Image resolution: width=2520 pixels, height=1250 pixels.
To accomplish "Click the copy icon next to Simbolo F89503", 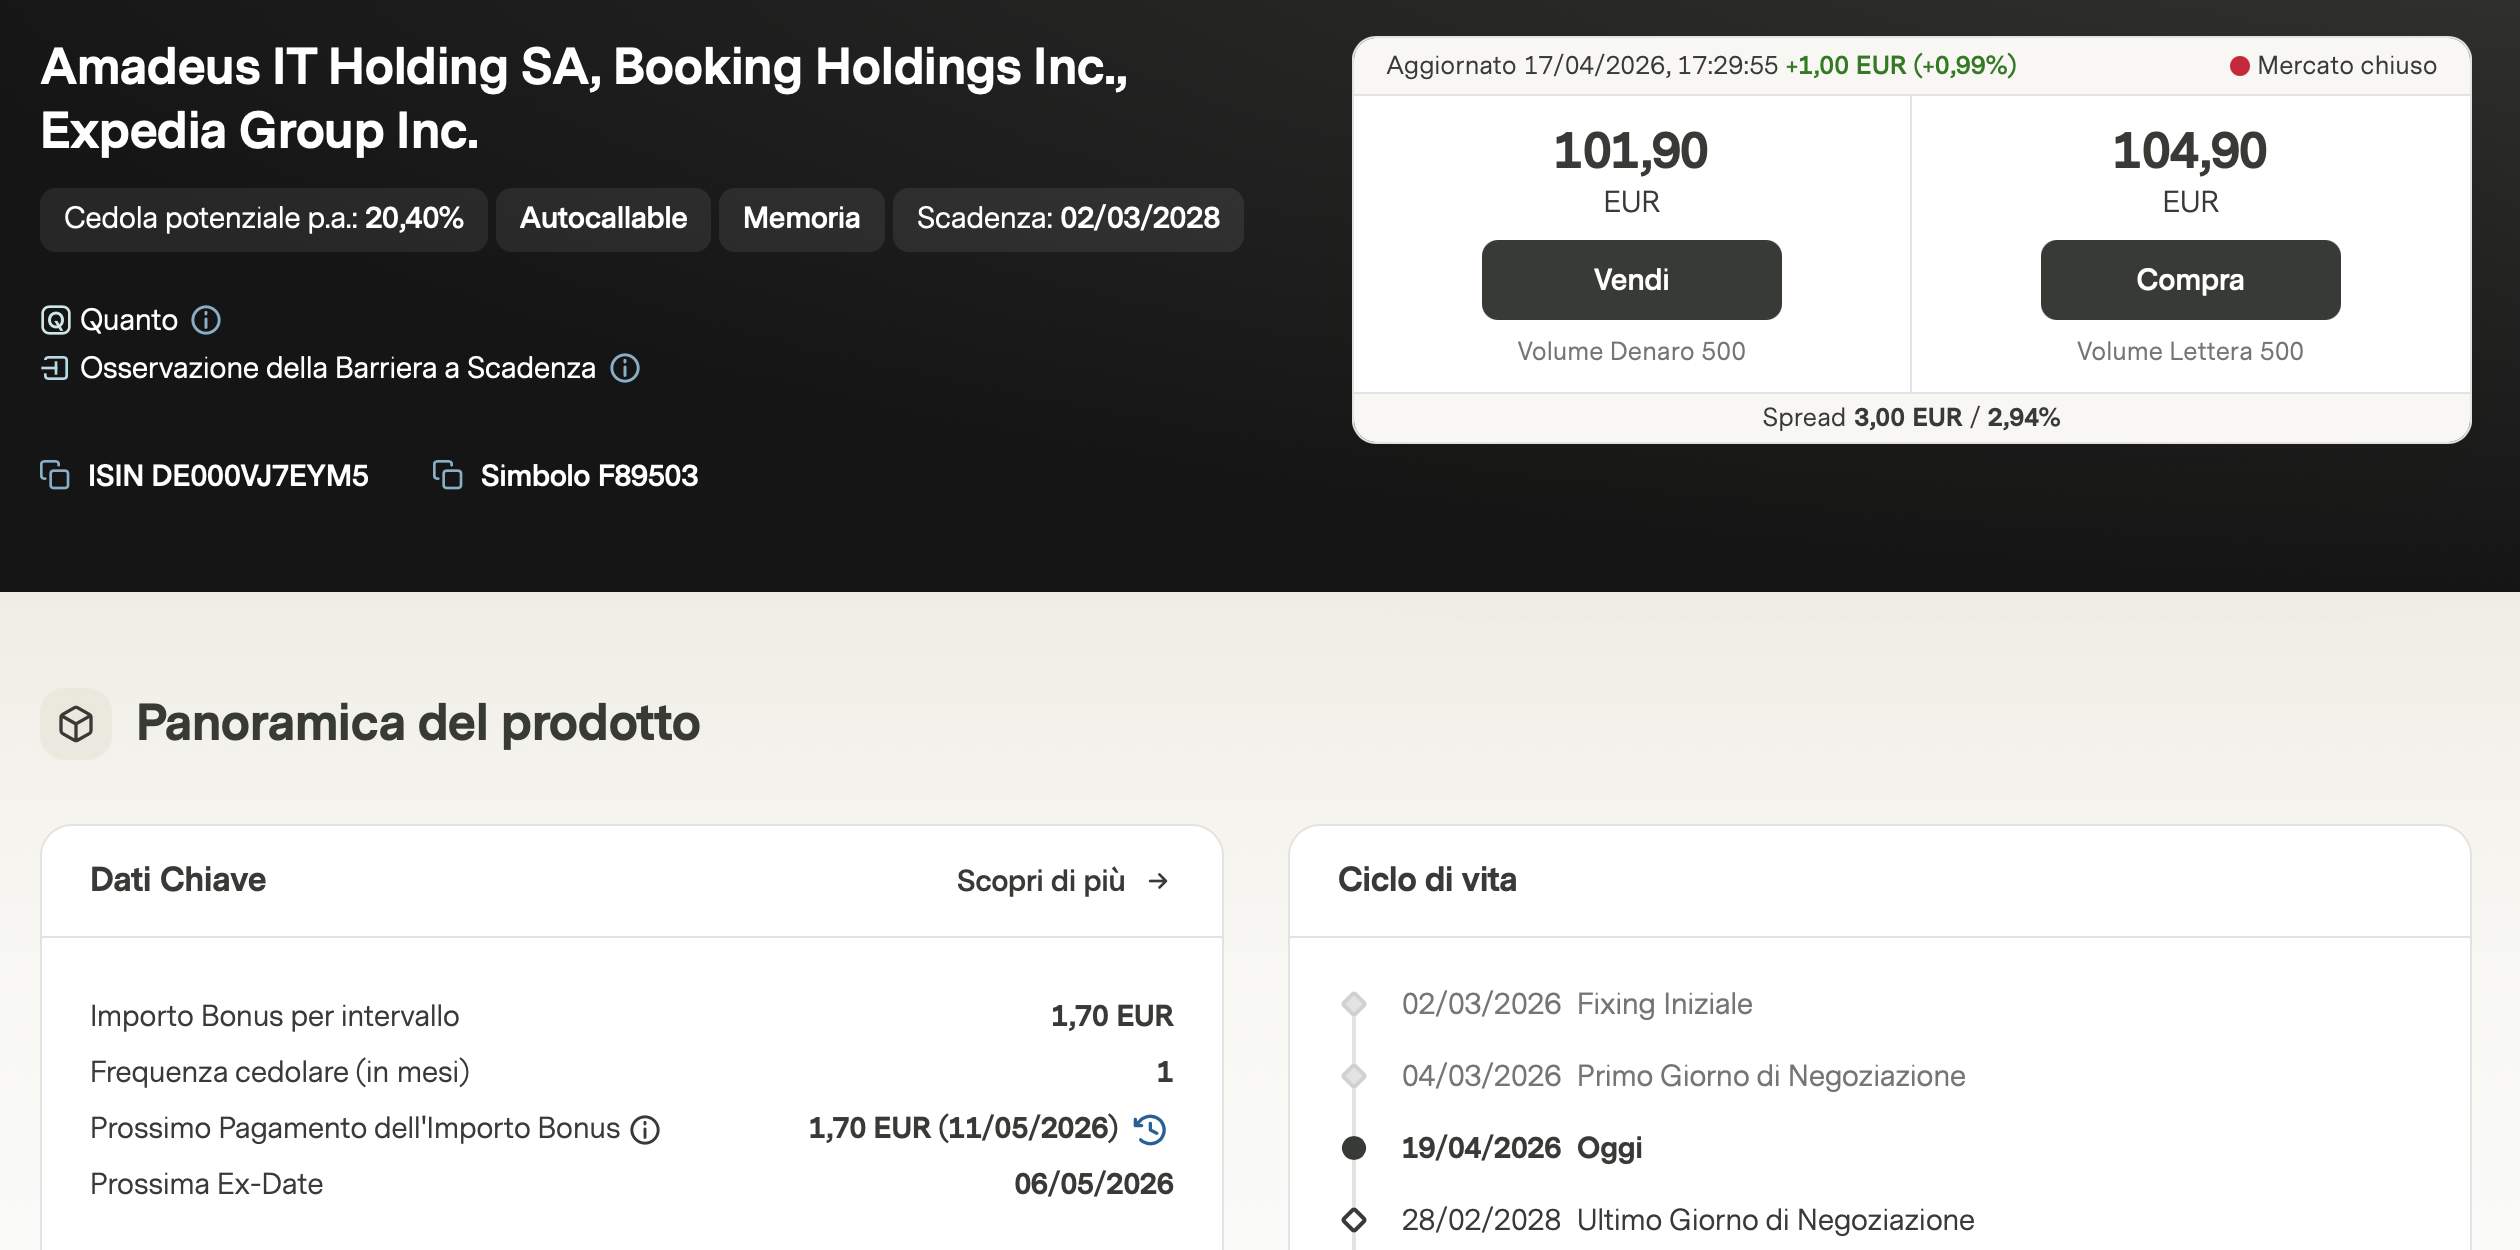I will point(447,475).
